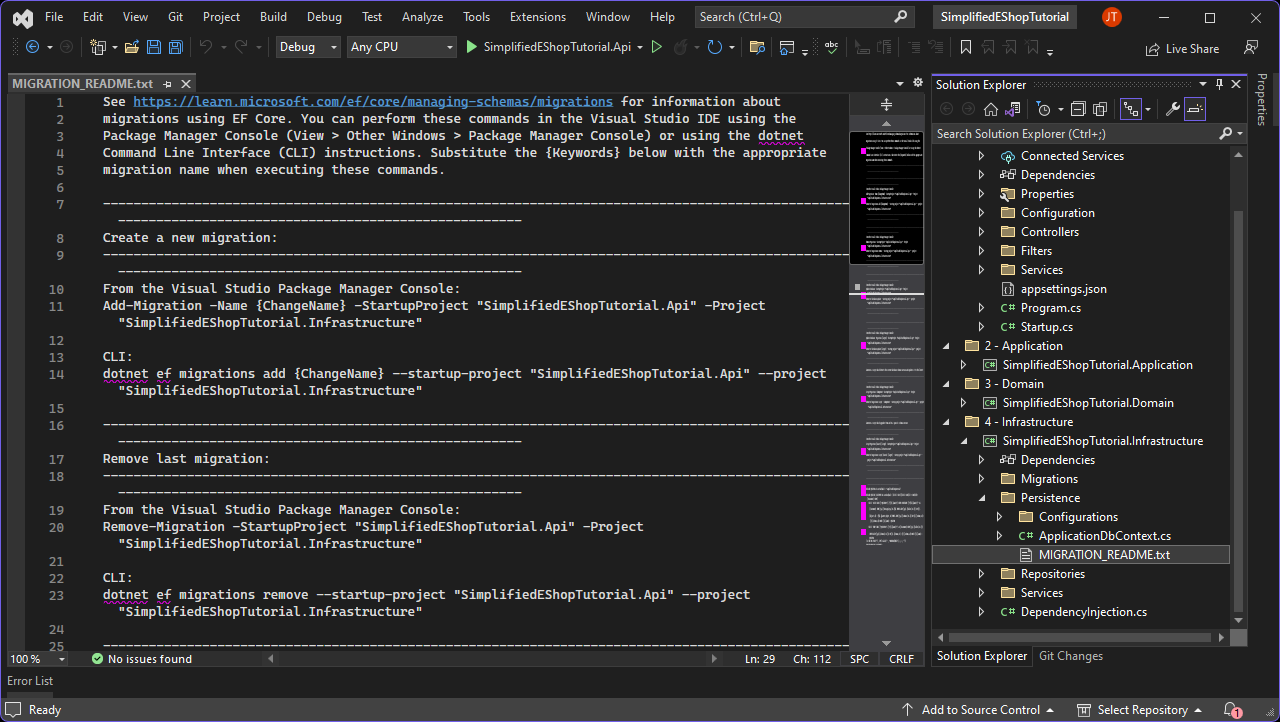Click the notifications bell in status bar
The image size is (1280, 722).
click(x=1230, y=710)
